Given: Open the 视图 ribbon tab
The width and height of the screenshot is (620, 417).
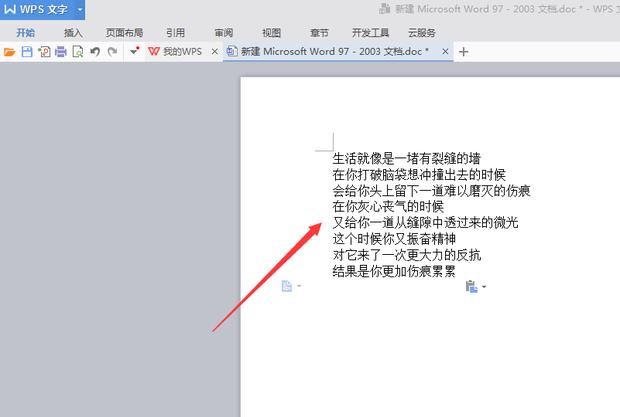Looking at the screenshot, I should (271, 32).
